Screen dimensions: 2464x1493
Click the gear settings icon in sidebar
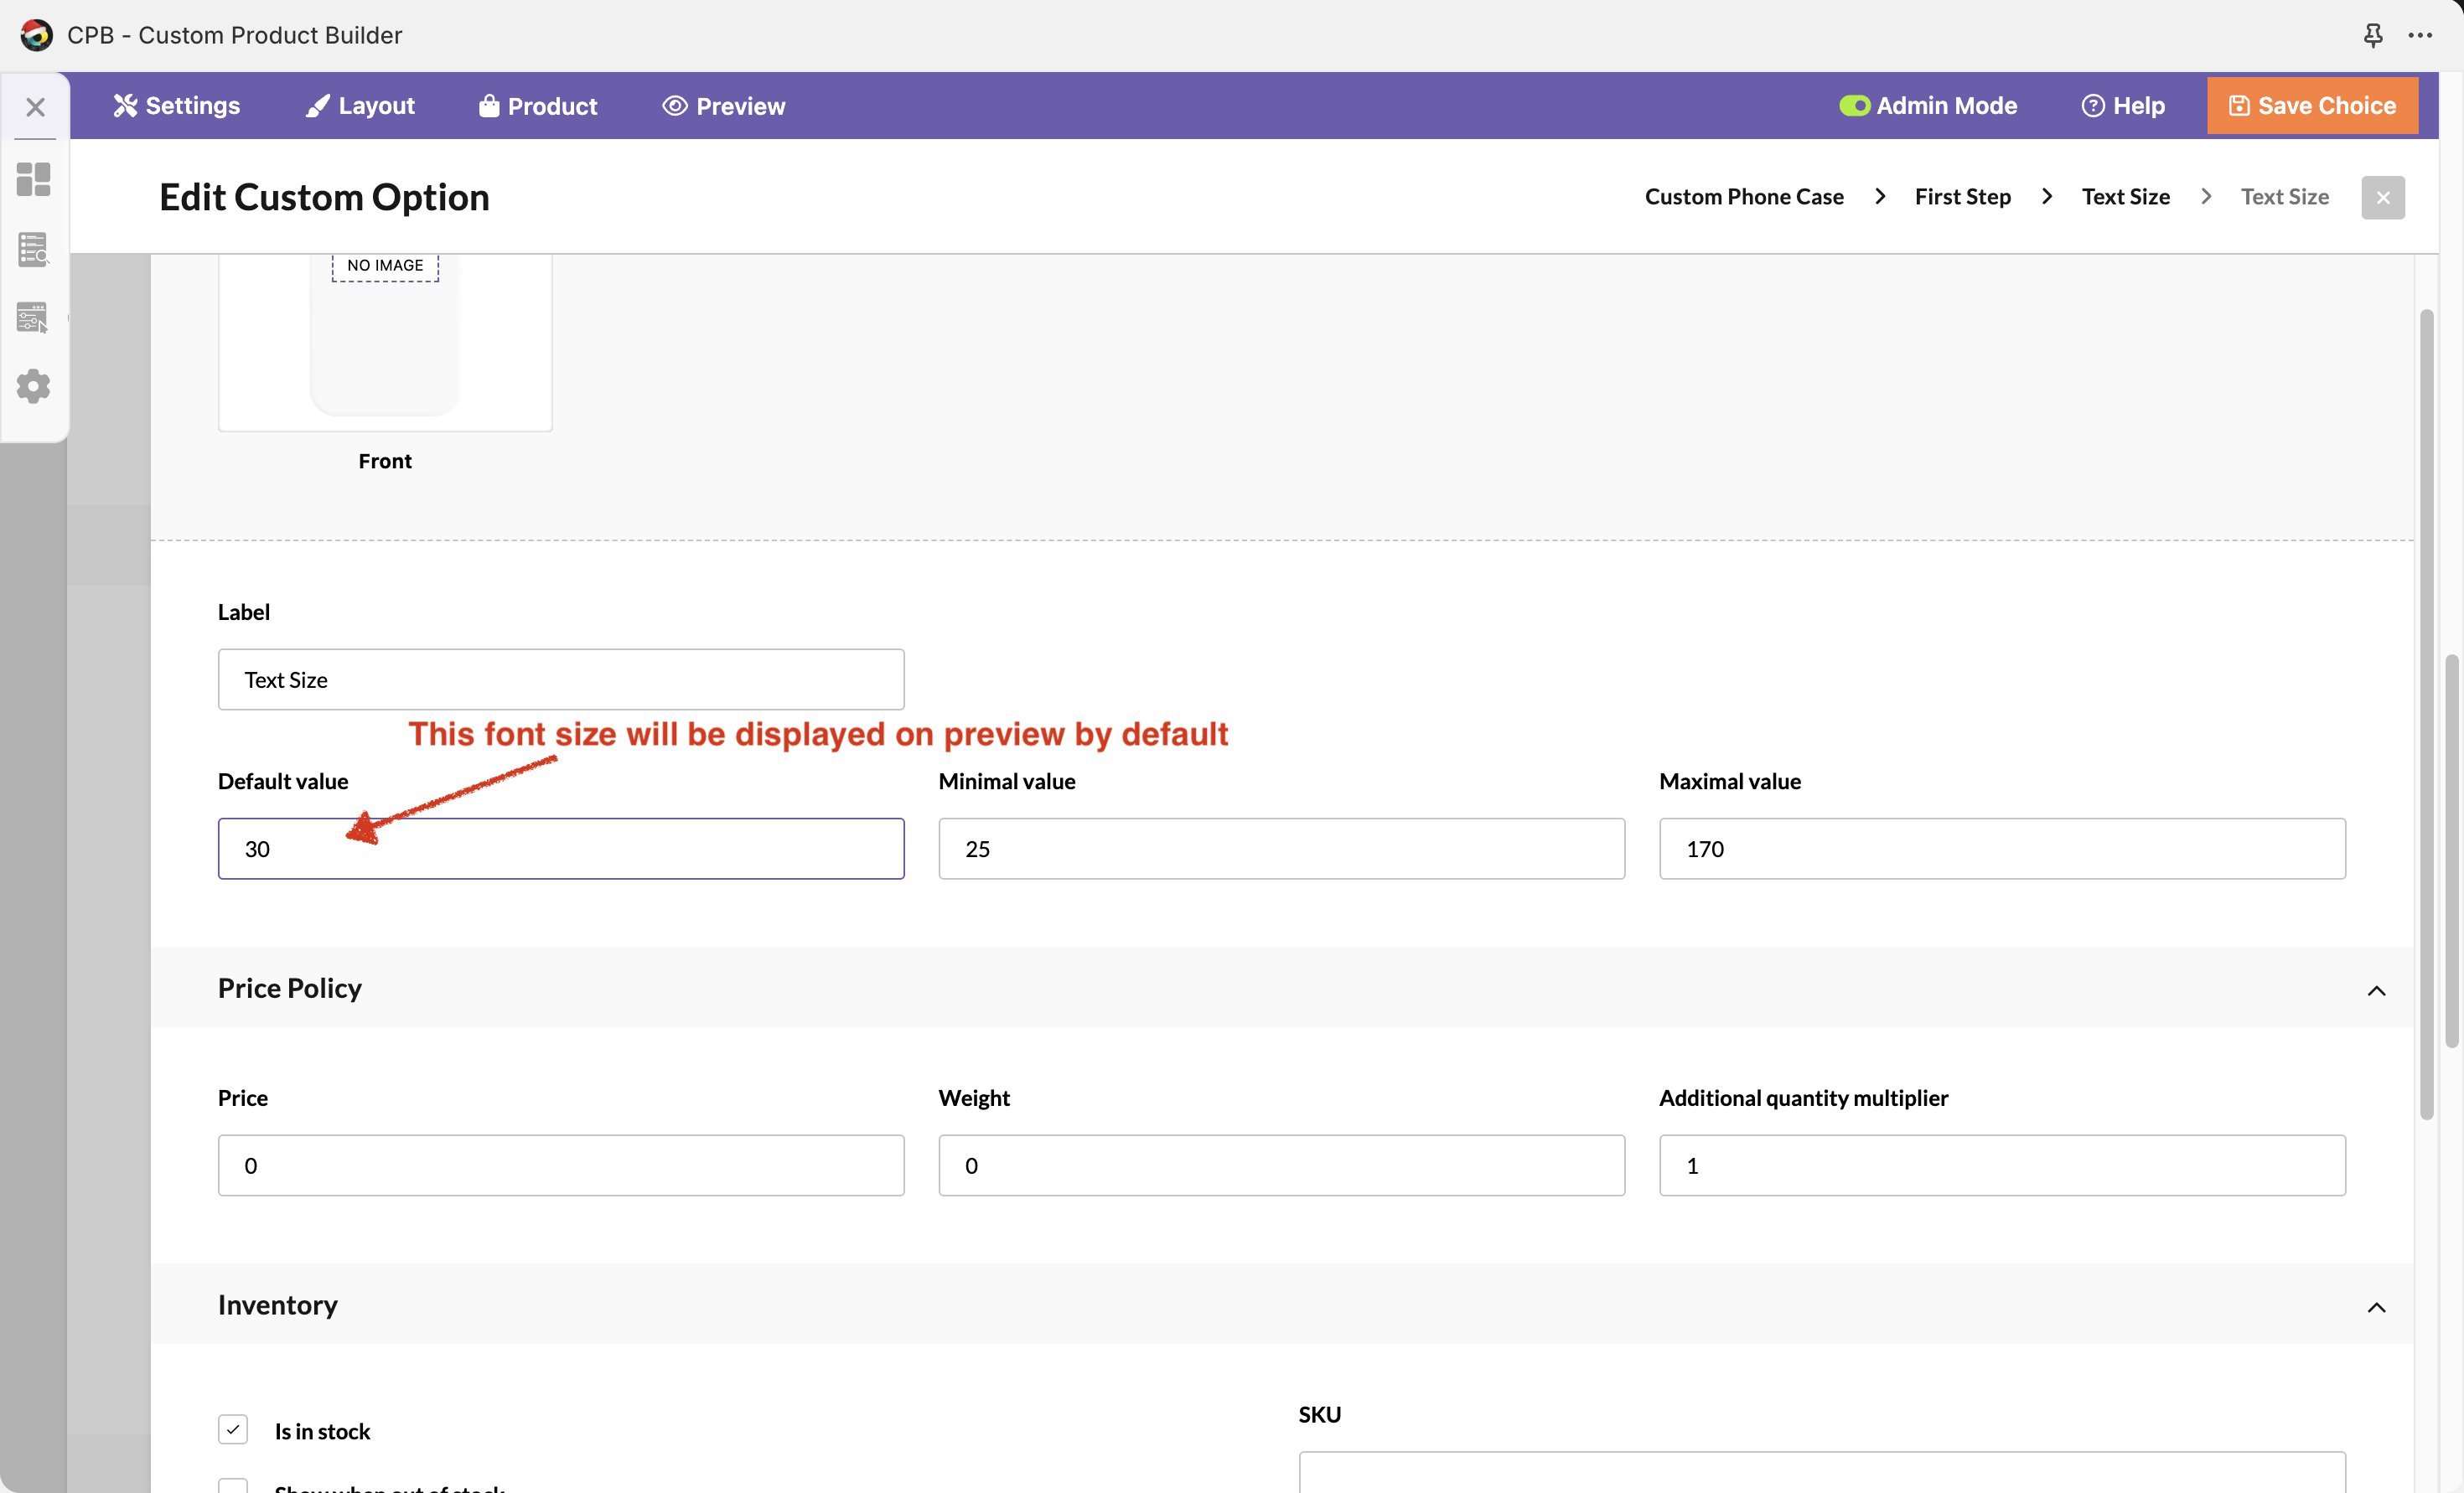[x=33, y=386]
